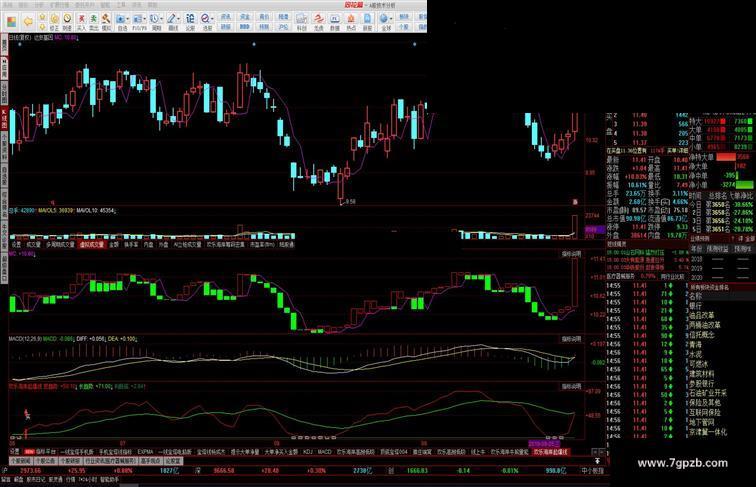Open the 个股公告 announcements tab

(x=45, y=461)
